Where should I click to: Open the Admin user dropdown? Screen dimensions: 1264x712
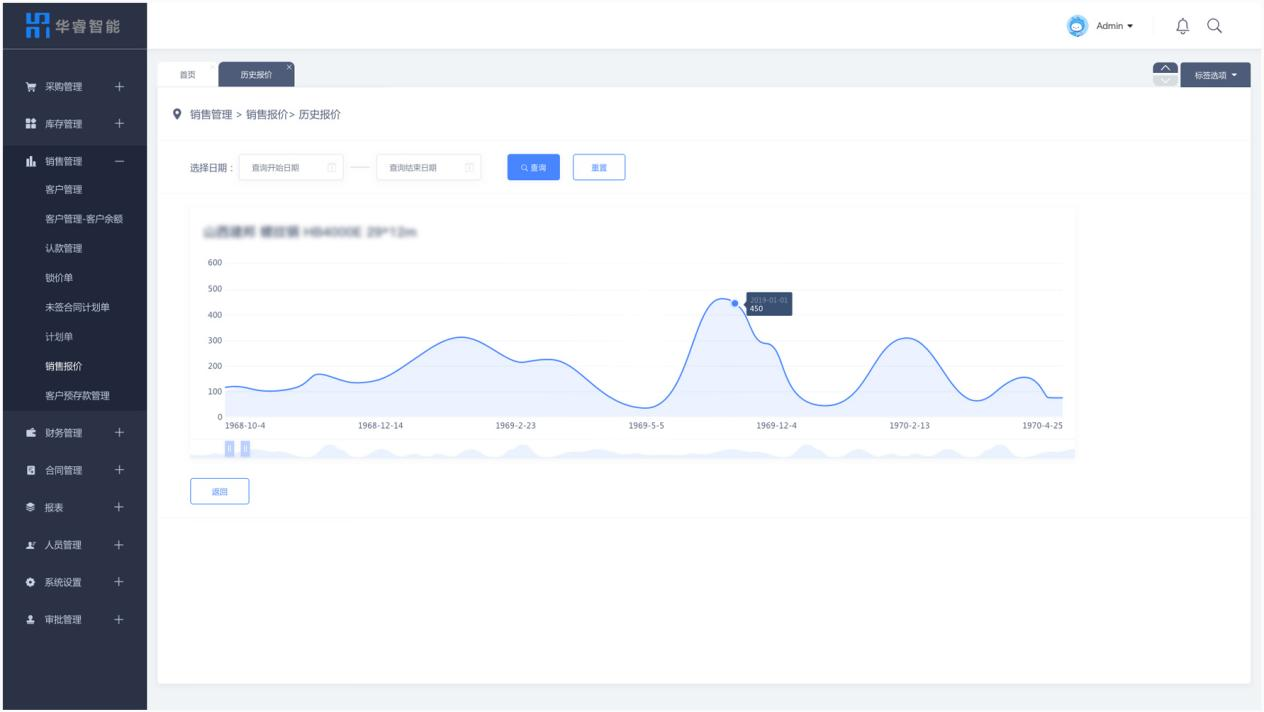(x=1114, y=27)
